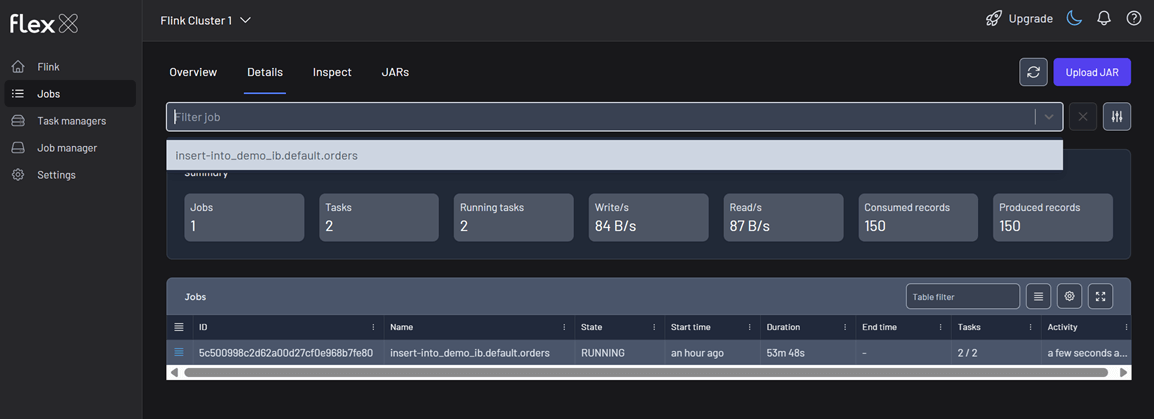Switch to the Overview tab
1154x419 pixels.
click(193, 72)
